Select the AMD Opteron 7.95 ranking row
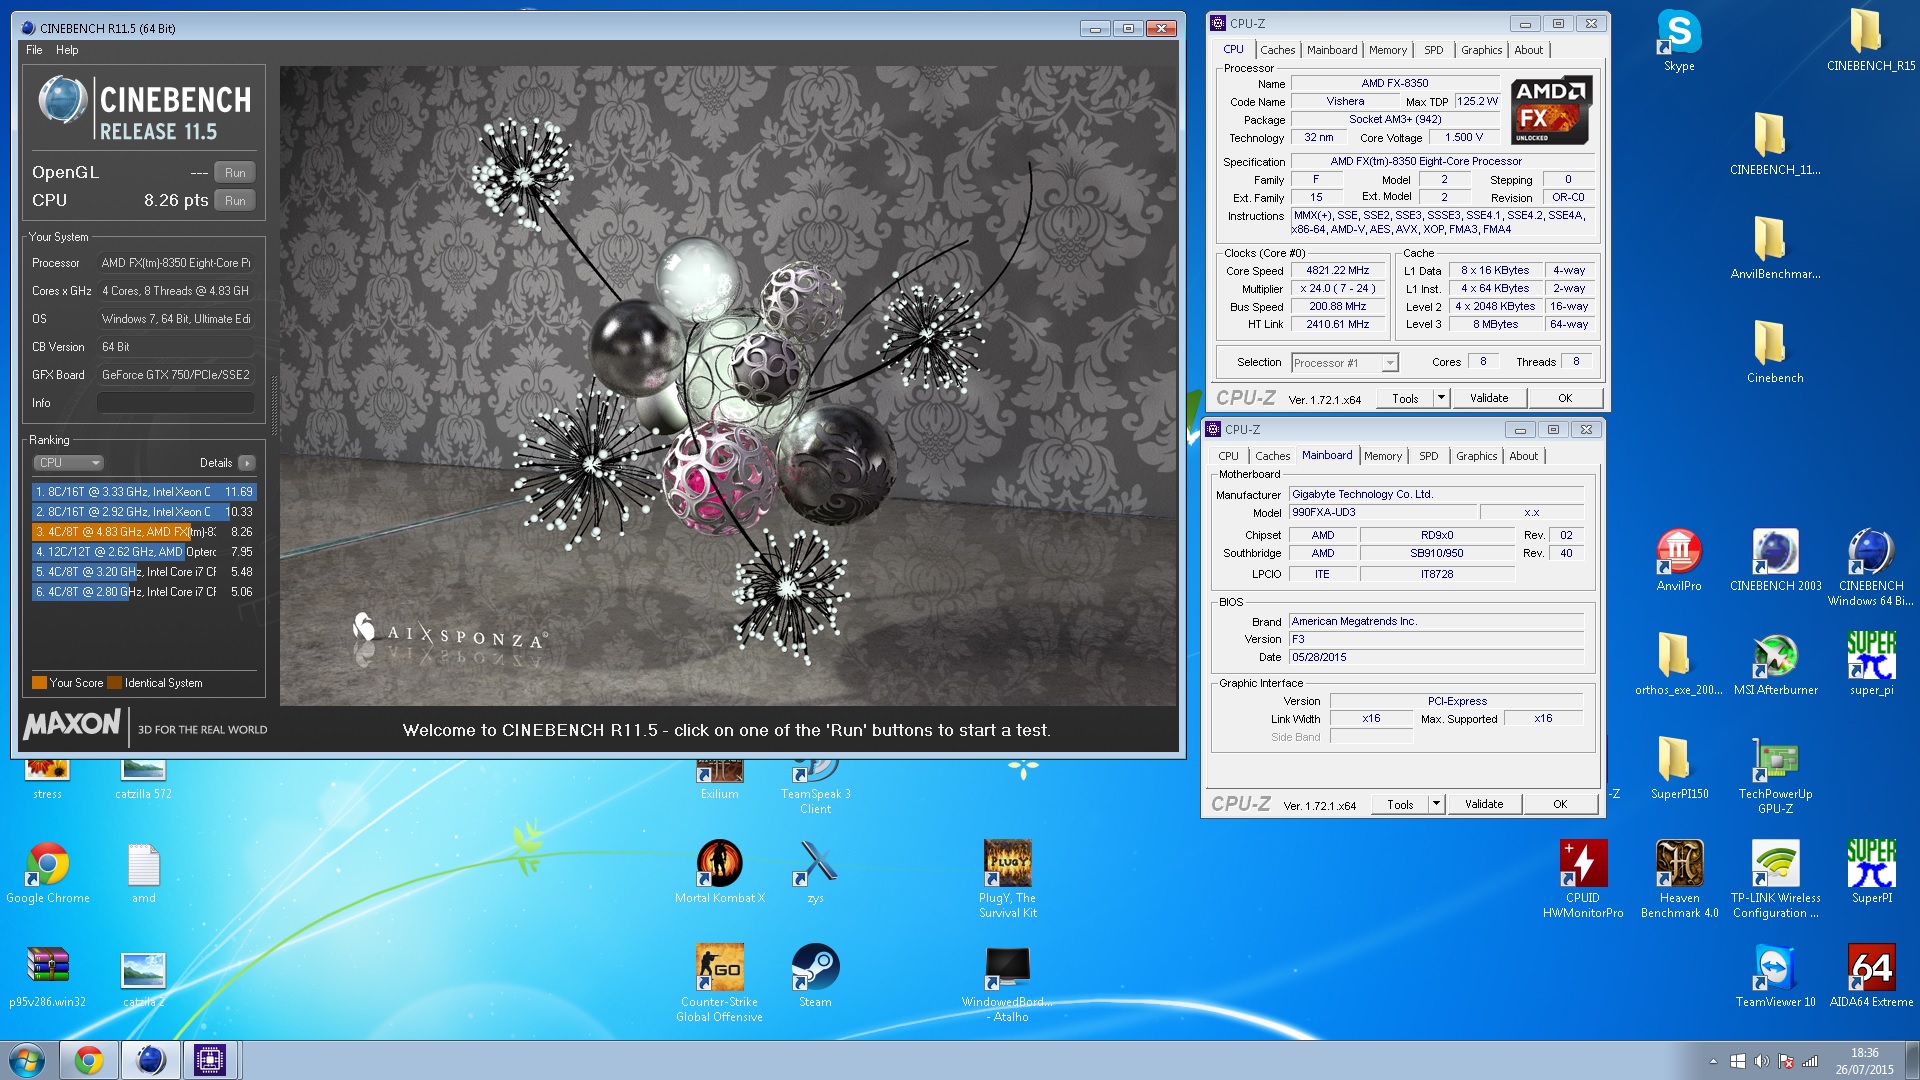 click(145, 552)
